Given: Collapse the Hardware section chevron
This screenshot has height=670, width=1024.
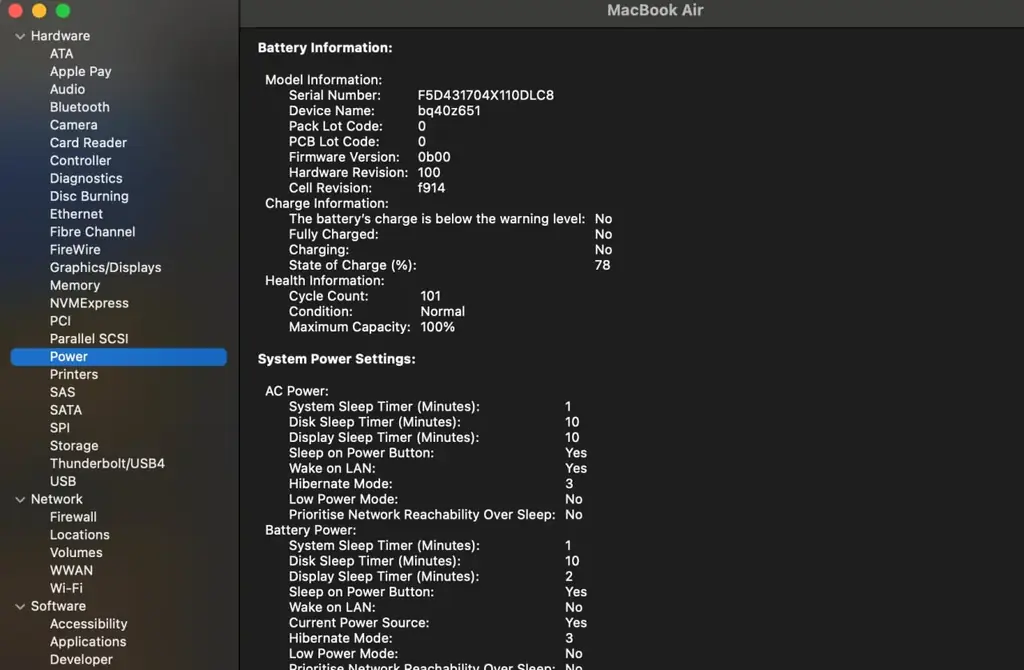Looking at the screenshot, I should point(20,37).
